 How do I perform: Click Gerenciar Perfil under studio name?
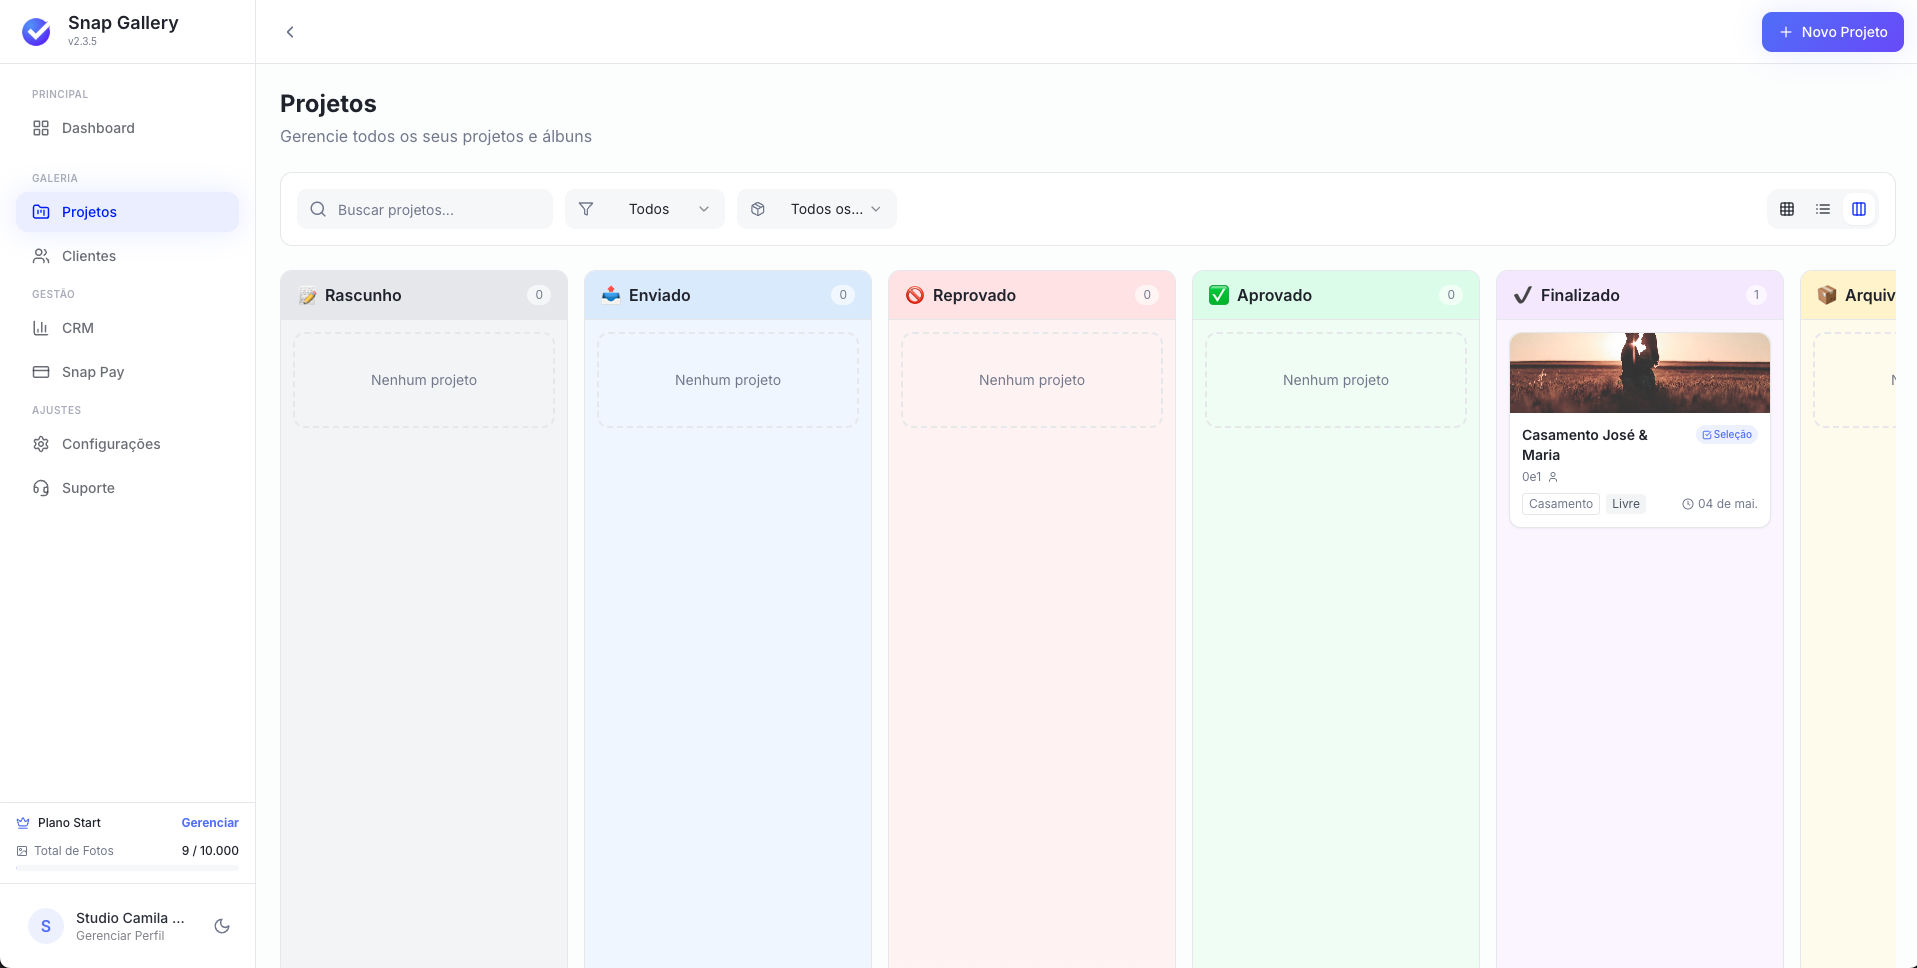pos(120,936)
